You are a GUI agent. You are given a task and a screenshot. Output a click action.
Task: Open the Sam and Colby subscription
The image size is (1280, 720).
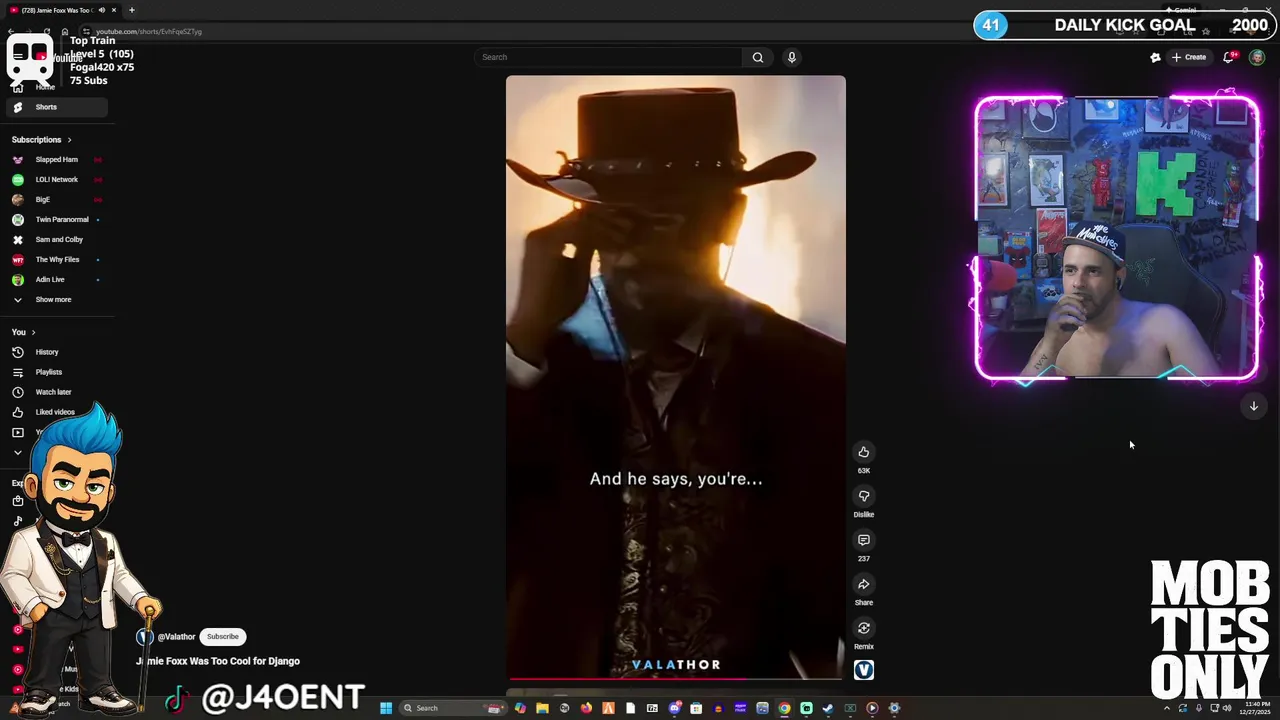pyautogui.click(x=56, y=240)
